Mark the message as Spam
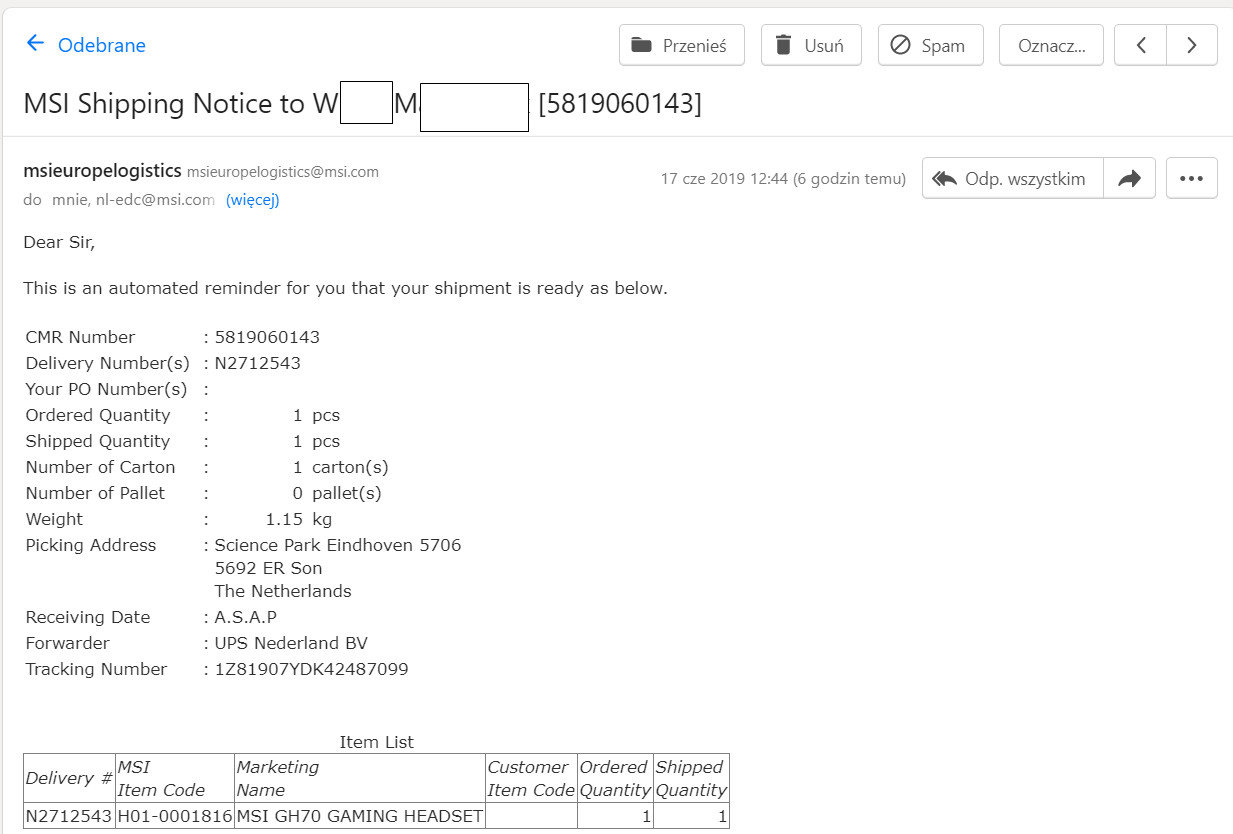Screen dimensions: 1233x834 (x=930, y=45)
